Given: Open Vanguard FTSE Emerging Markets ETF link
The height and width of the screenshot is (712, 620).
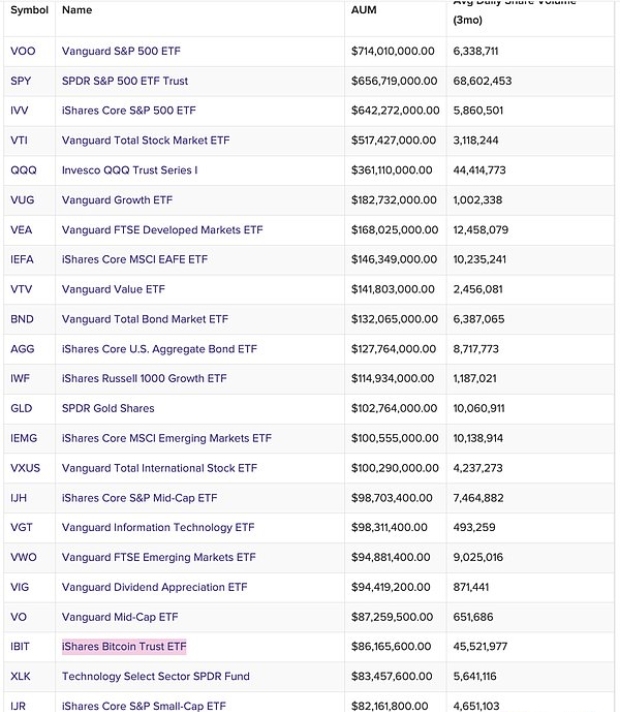Looking at the screenshot, I should coord(159,557).
